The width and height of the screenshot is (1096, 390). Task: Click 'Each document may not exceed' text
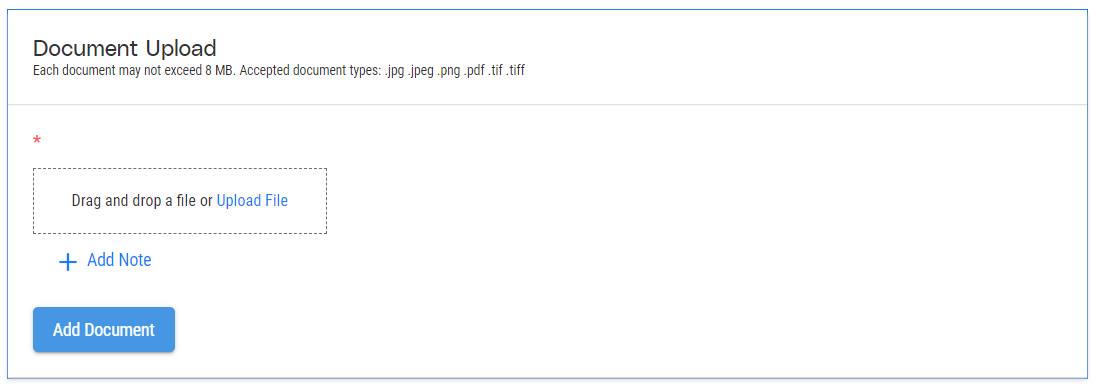coord(117,71)
